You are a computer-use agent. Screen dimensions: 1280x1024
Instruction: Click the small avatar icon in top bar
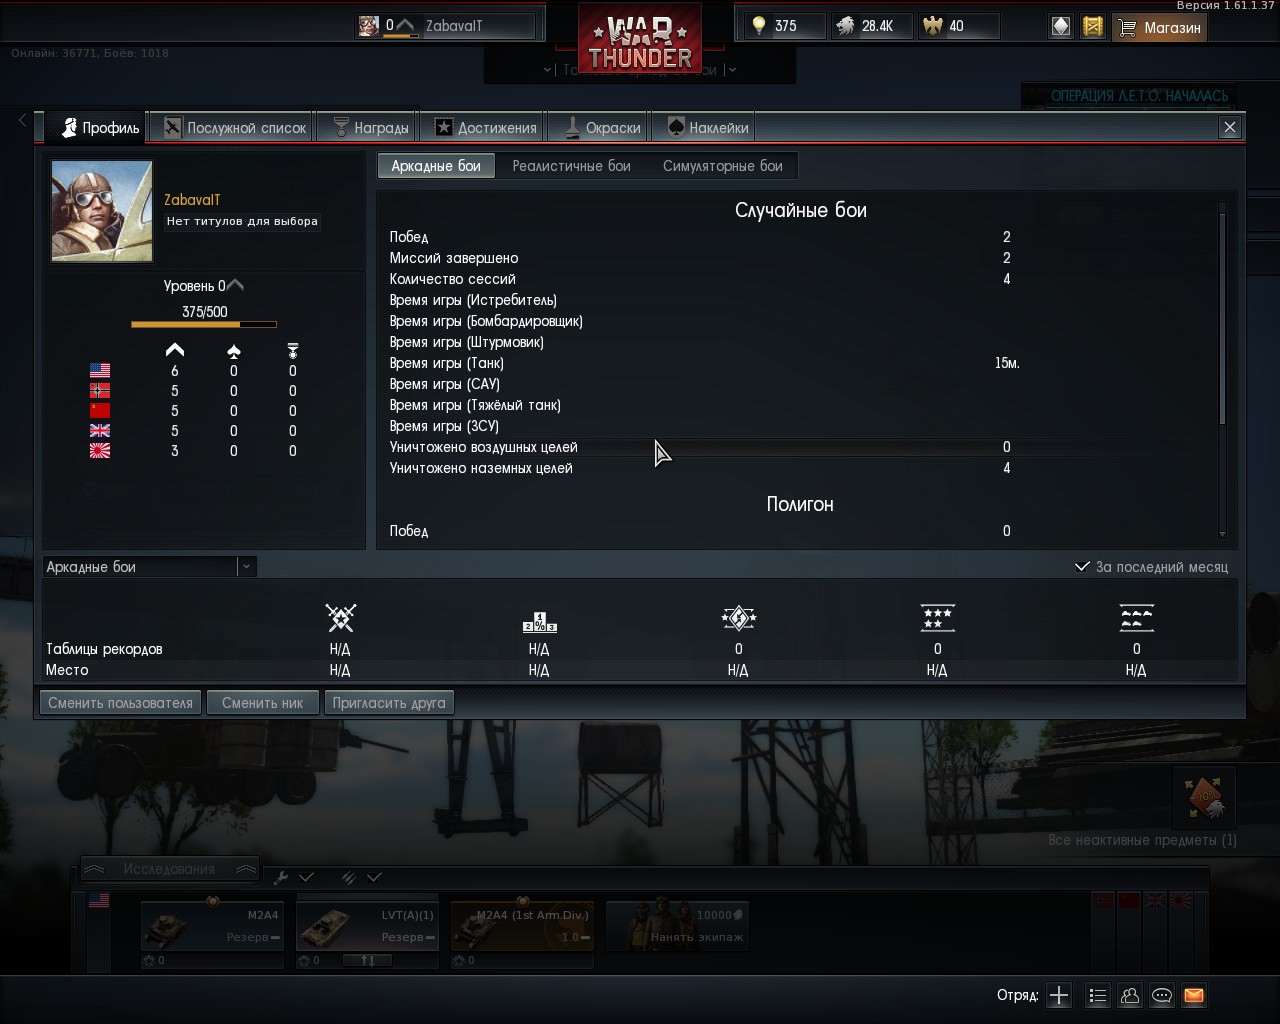369,26
